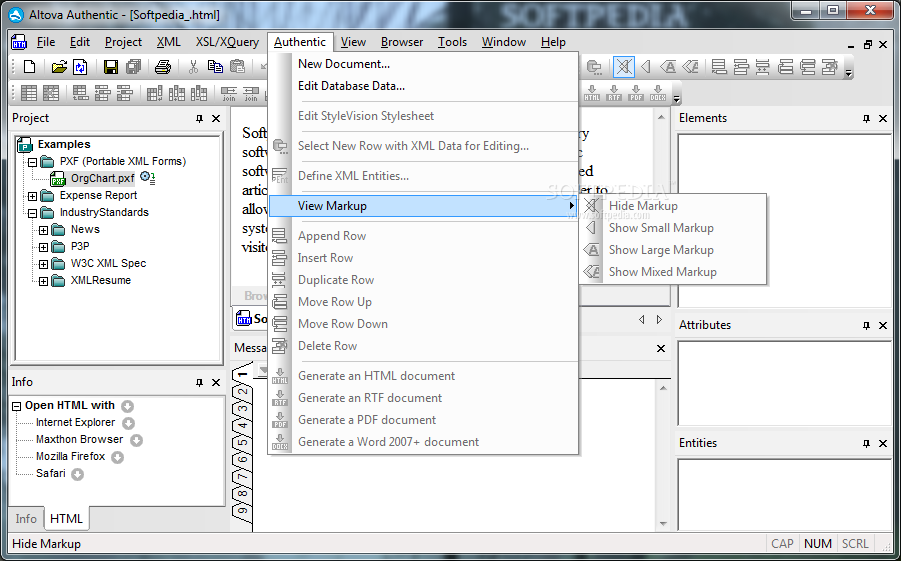Toggle Show Small Markup toolbar button
Viewport: 901px width, 561px height.
(x=646, y=67)
